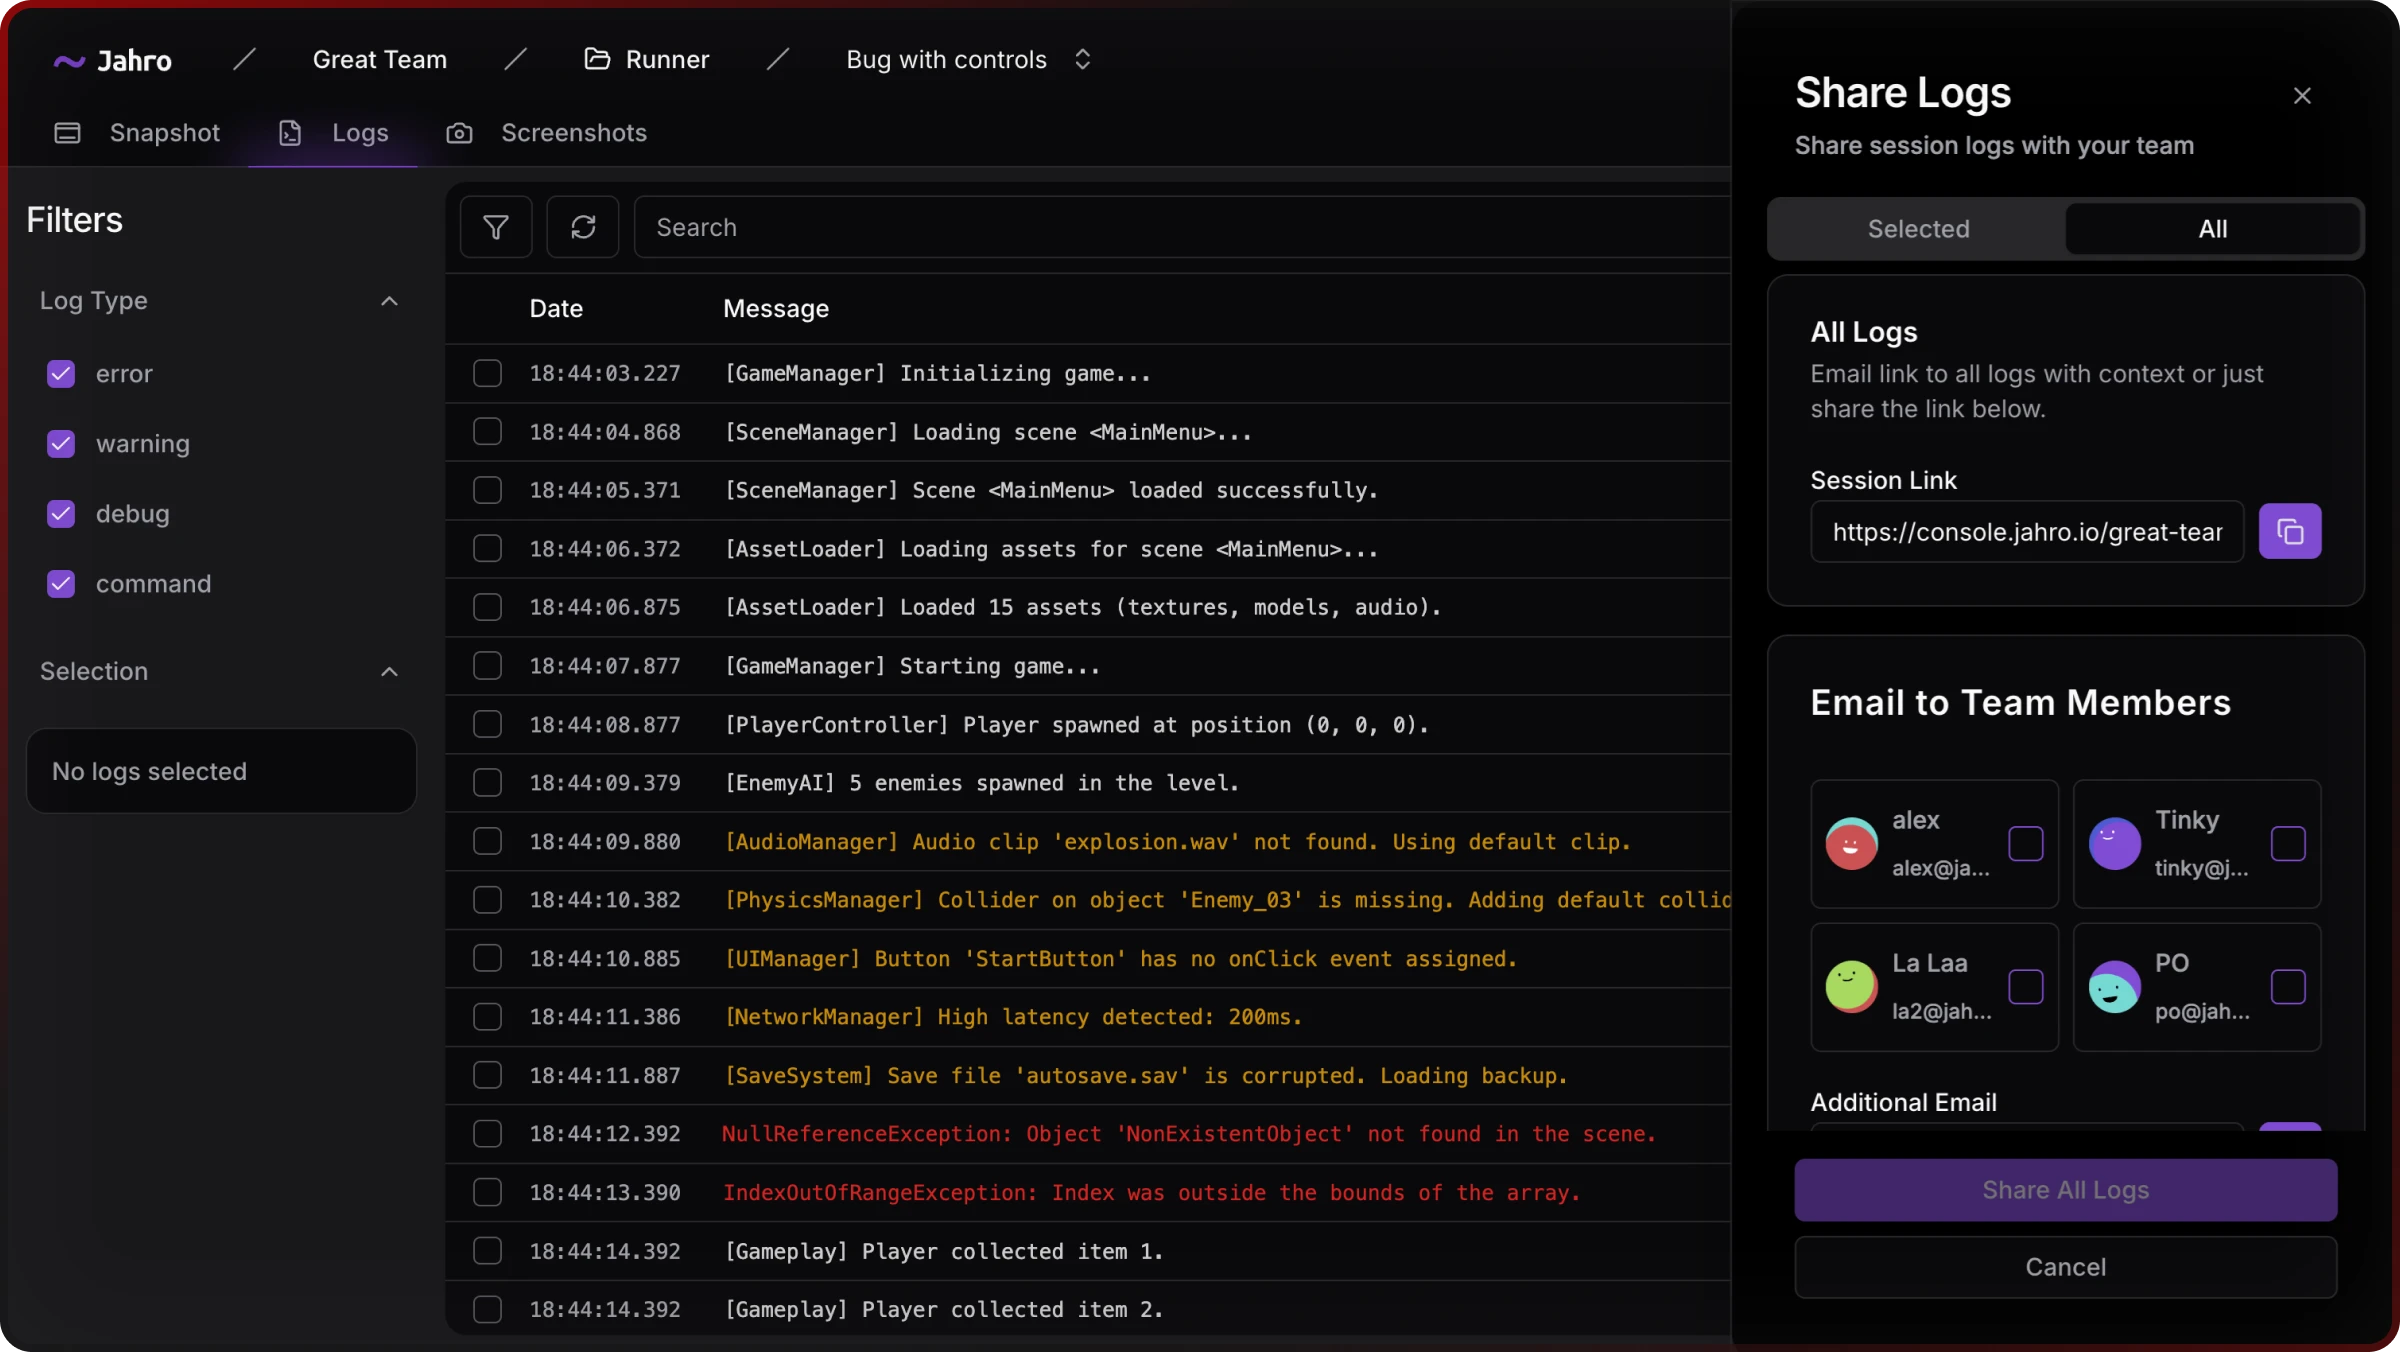Refresh logs with the reload icon
This screenshot has width=2400, height=1352.
click(x=583, y=227)
